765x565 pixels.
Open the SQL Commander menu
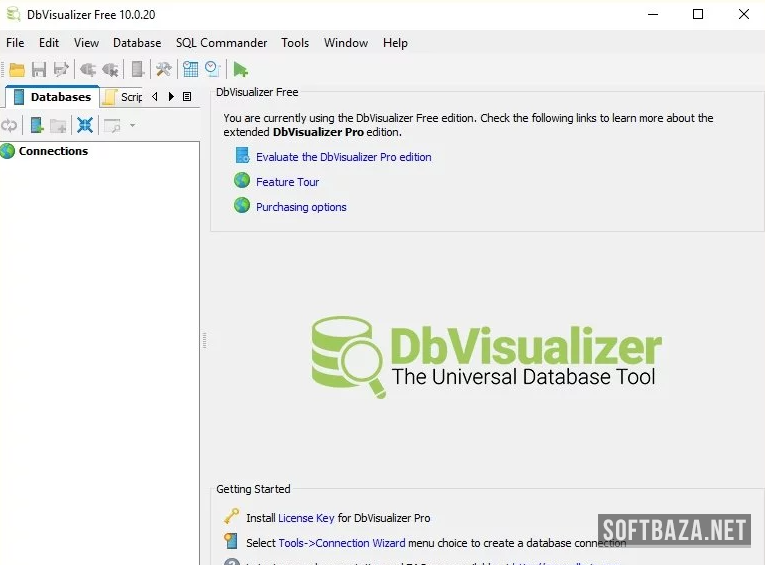[221, 43]
